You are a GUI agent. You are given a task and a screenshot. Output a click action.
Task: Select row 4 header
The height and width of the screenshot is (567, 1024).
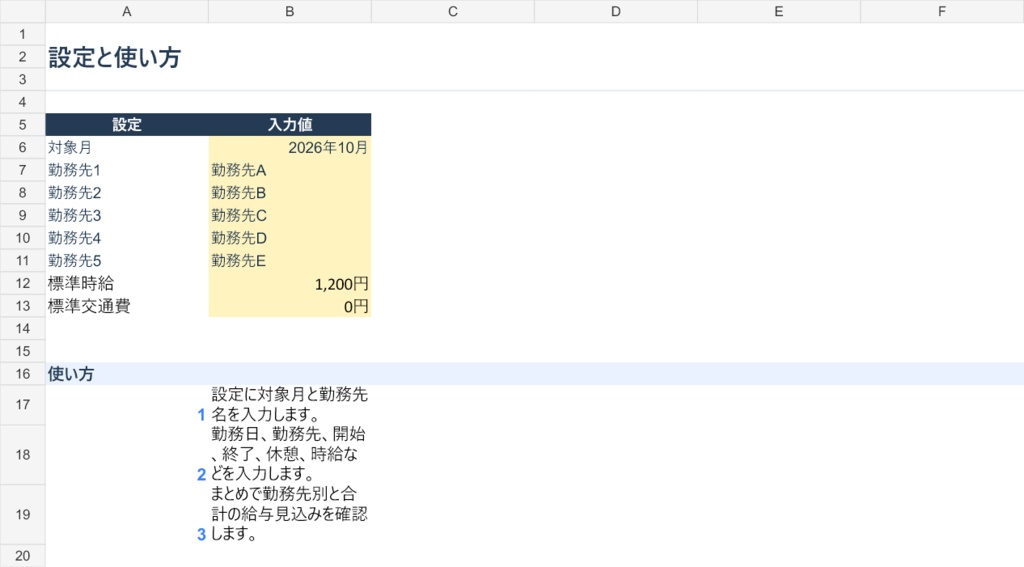coord(22,102)
